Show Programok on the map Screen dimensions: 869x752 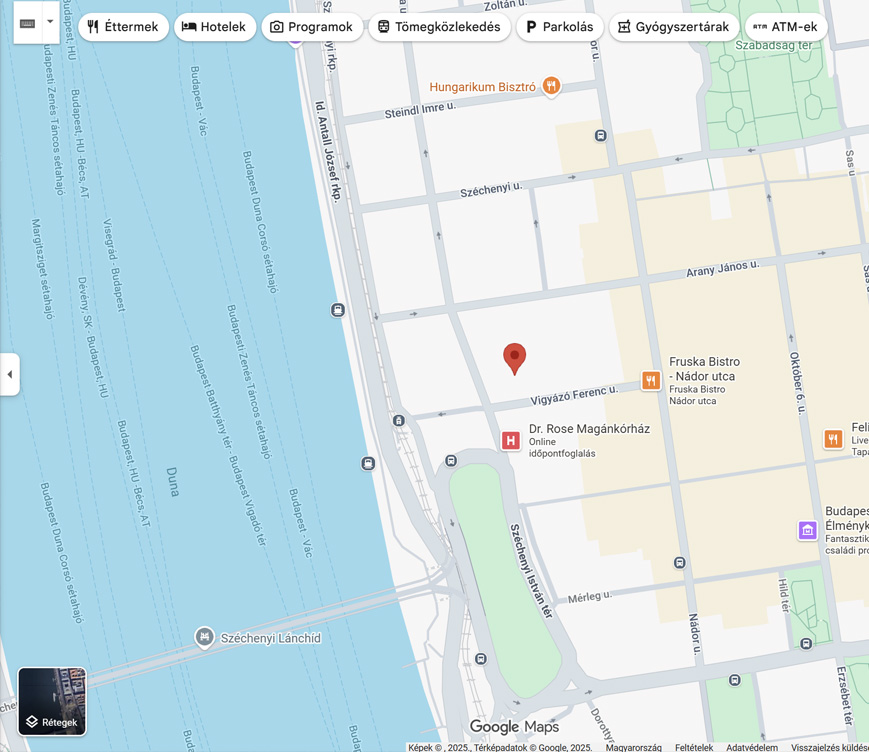[x=312, y=27]
